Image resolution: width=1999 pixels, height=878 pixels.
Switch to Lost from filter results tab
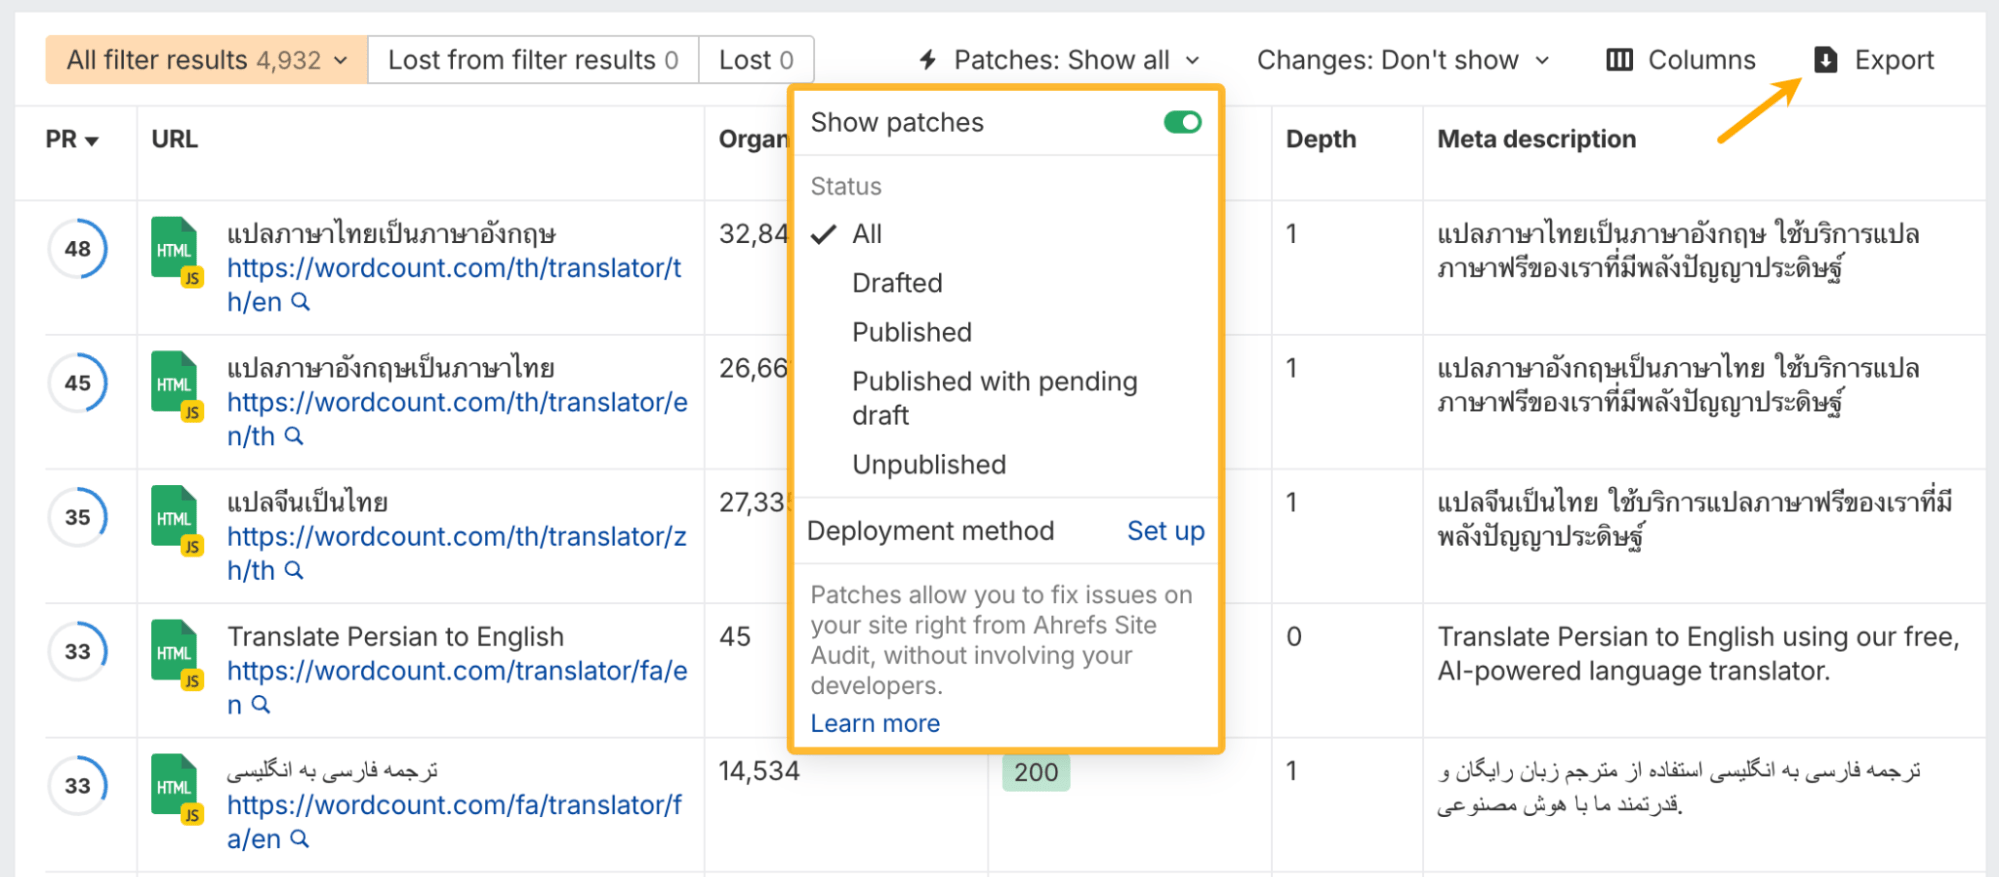click(533, 60)
